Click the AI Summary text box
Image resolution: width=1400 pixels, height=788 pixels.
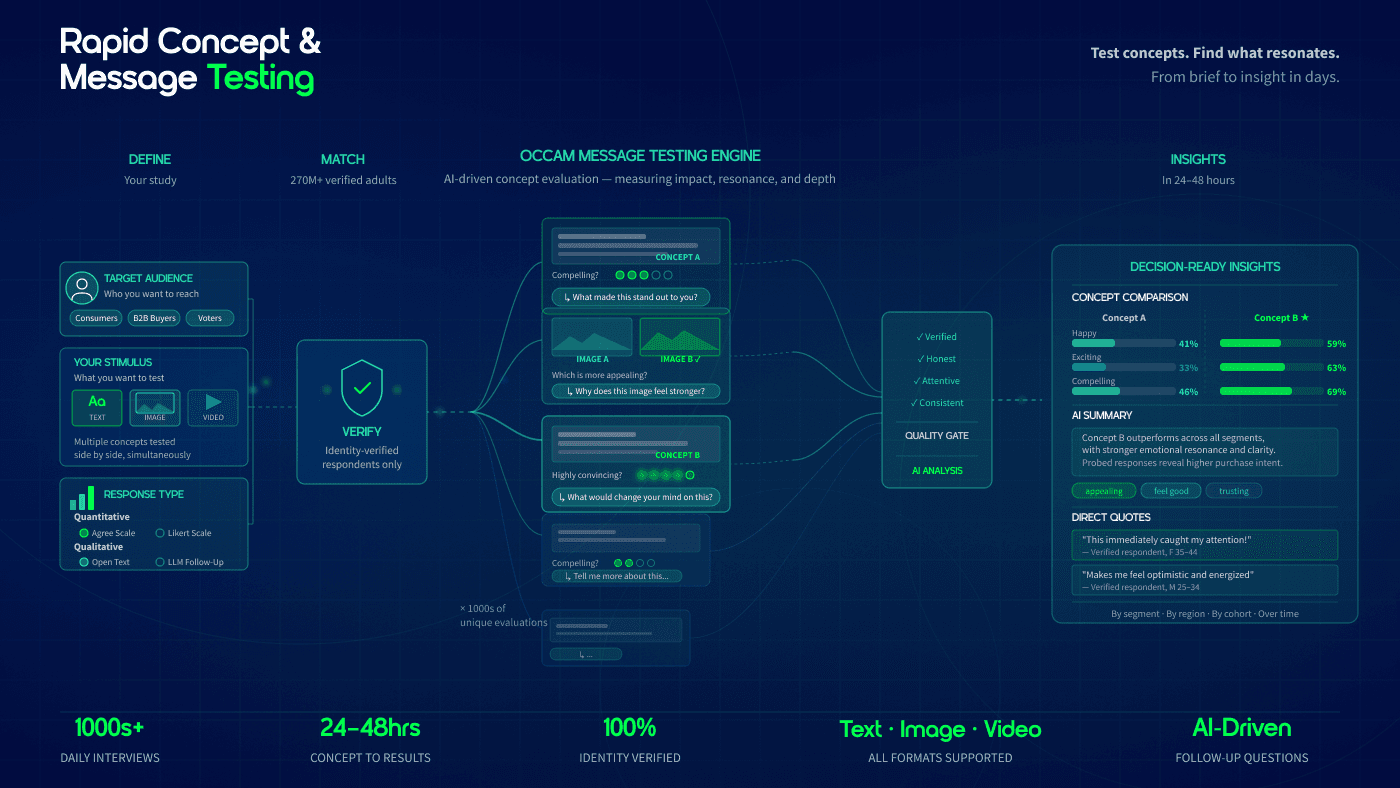click(1204, 450)
